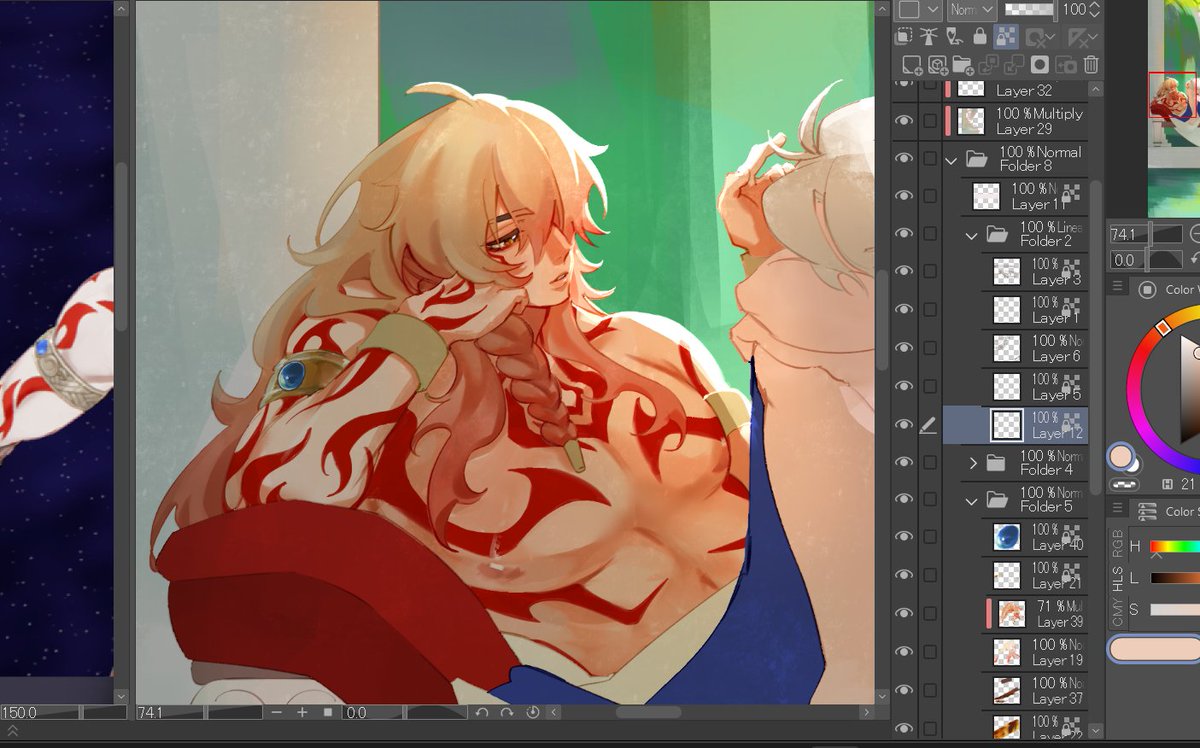Click the Navigator preview thumbnail
The image size is (1200, 748).
[x=1174, y=108]
